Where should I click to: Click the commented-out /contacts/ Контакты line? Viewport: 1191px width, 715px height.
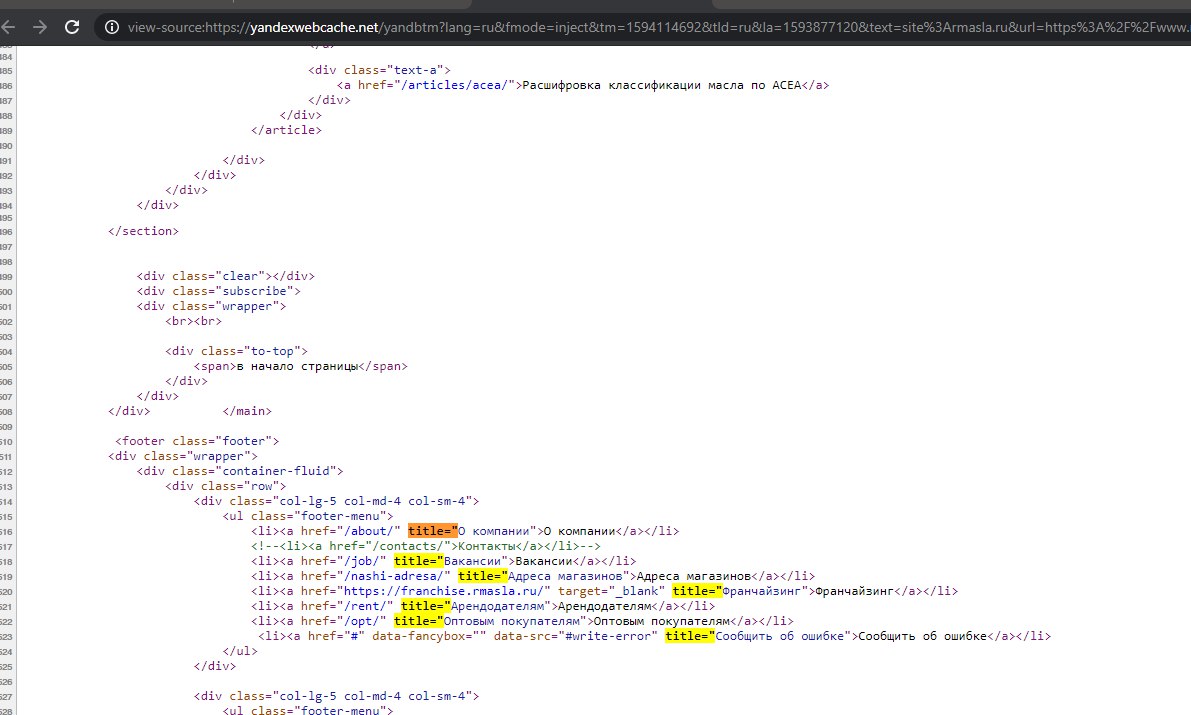(x=426, y=546)
